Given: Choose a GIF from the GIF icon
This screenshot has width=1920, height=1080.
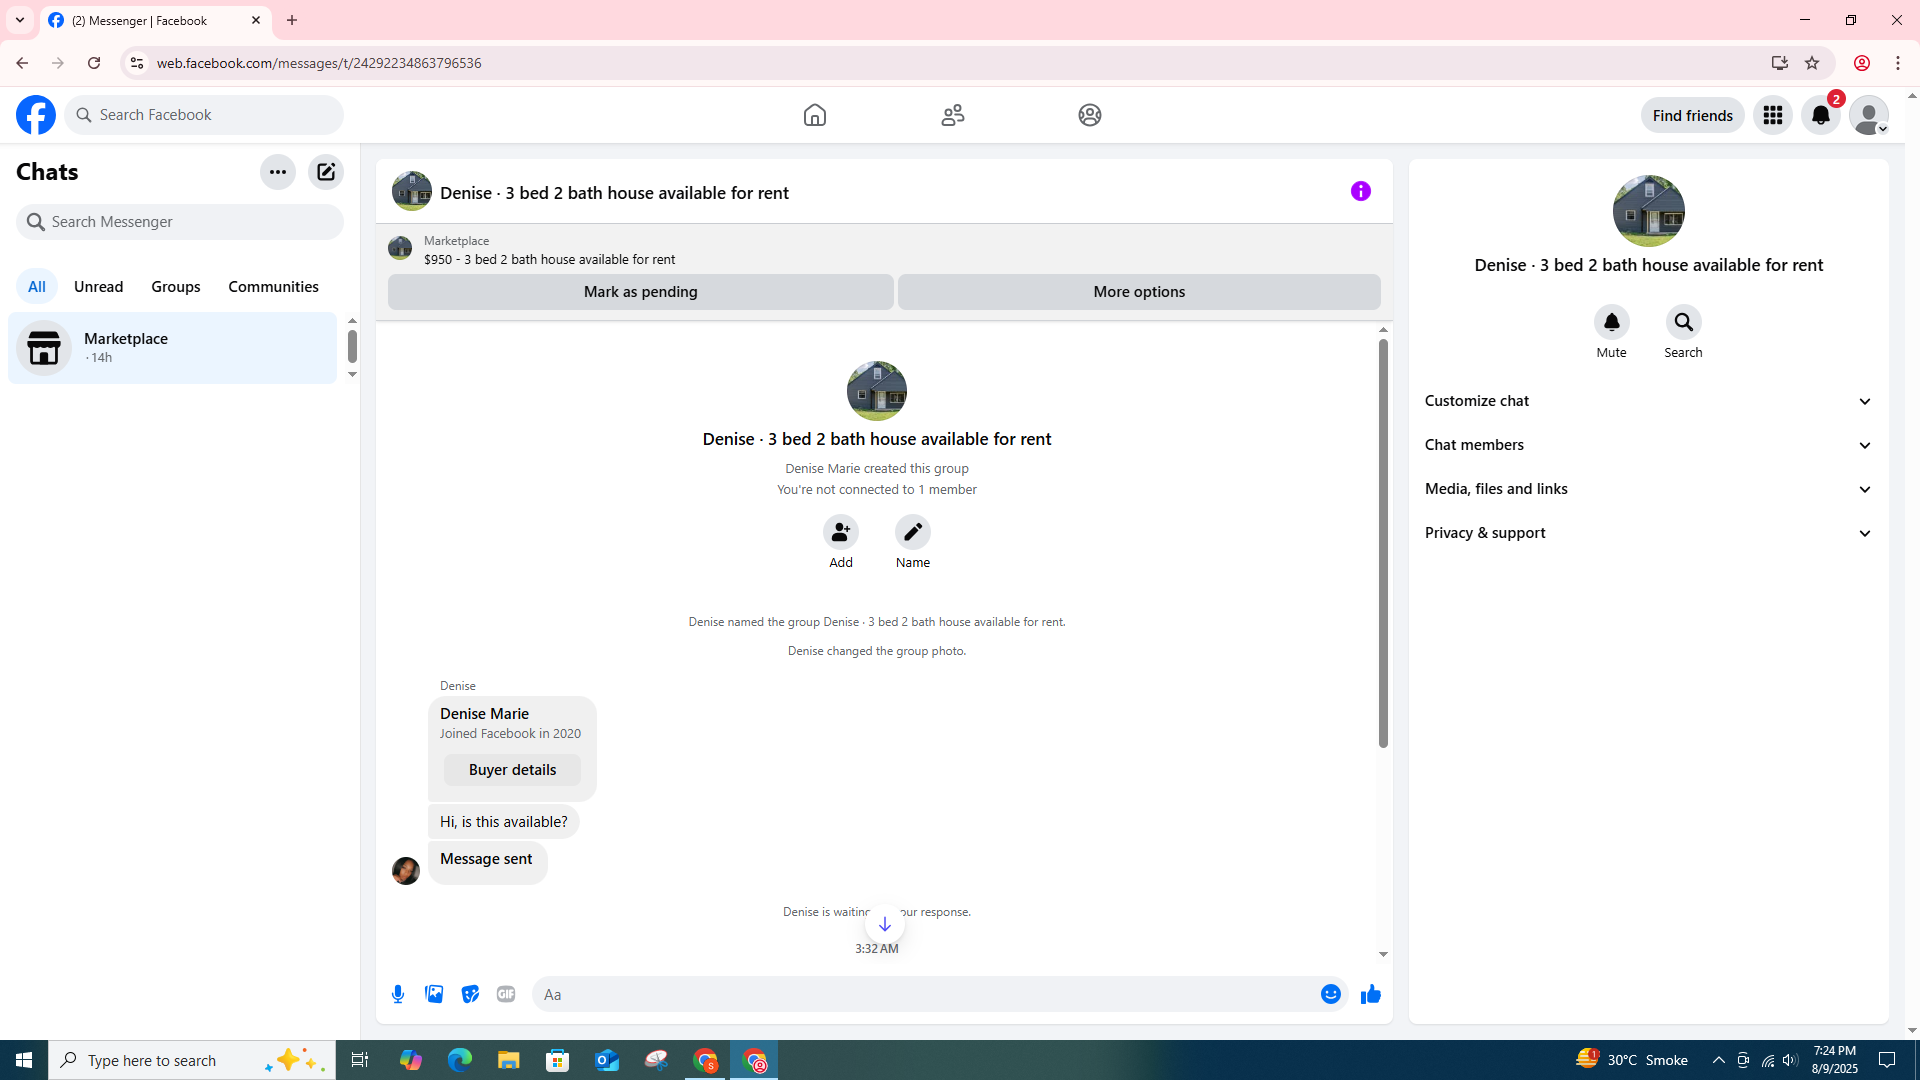Looking at the screenshot, I should point(506,994).
